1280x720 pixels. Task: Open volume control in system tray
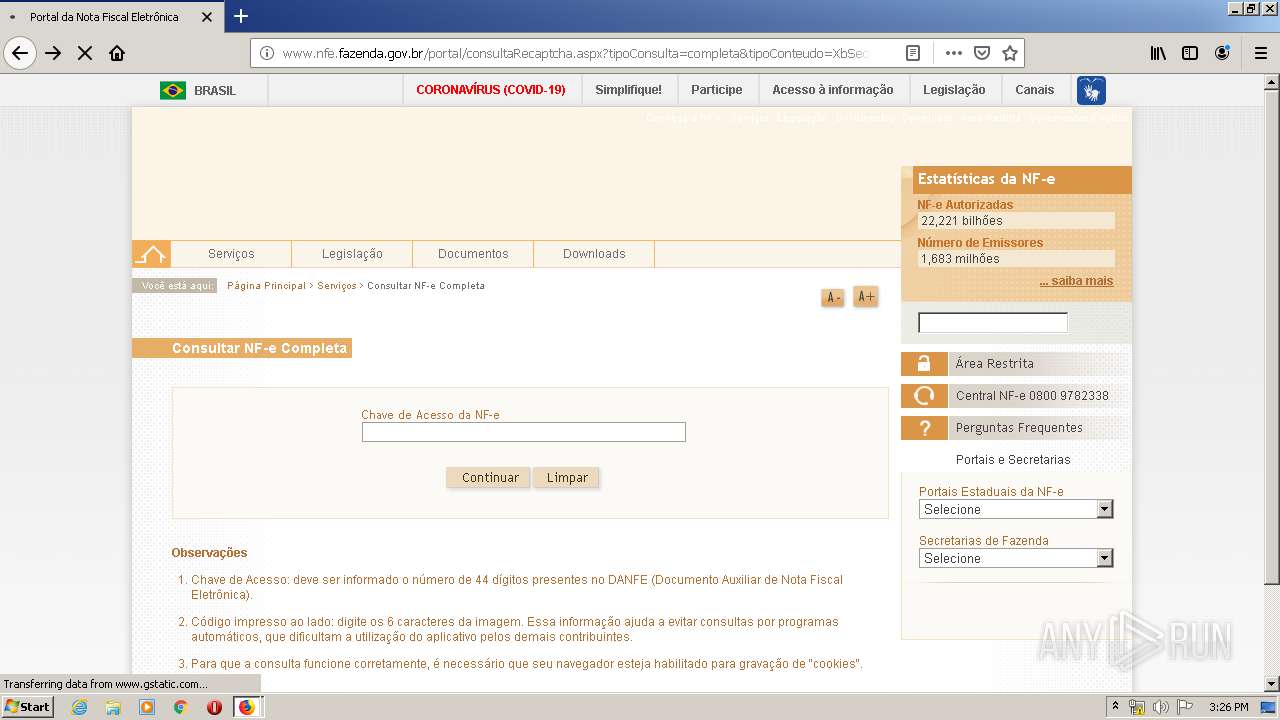pyautogui.click(x=1160, y=707)
